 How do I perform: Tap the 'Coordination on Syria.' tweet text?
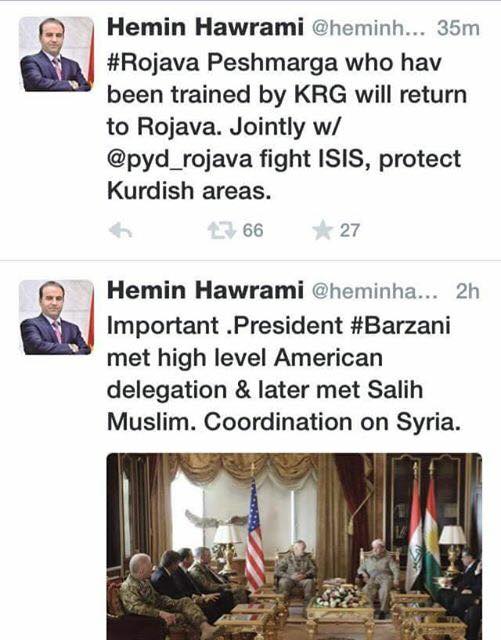coord(332,422)
